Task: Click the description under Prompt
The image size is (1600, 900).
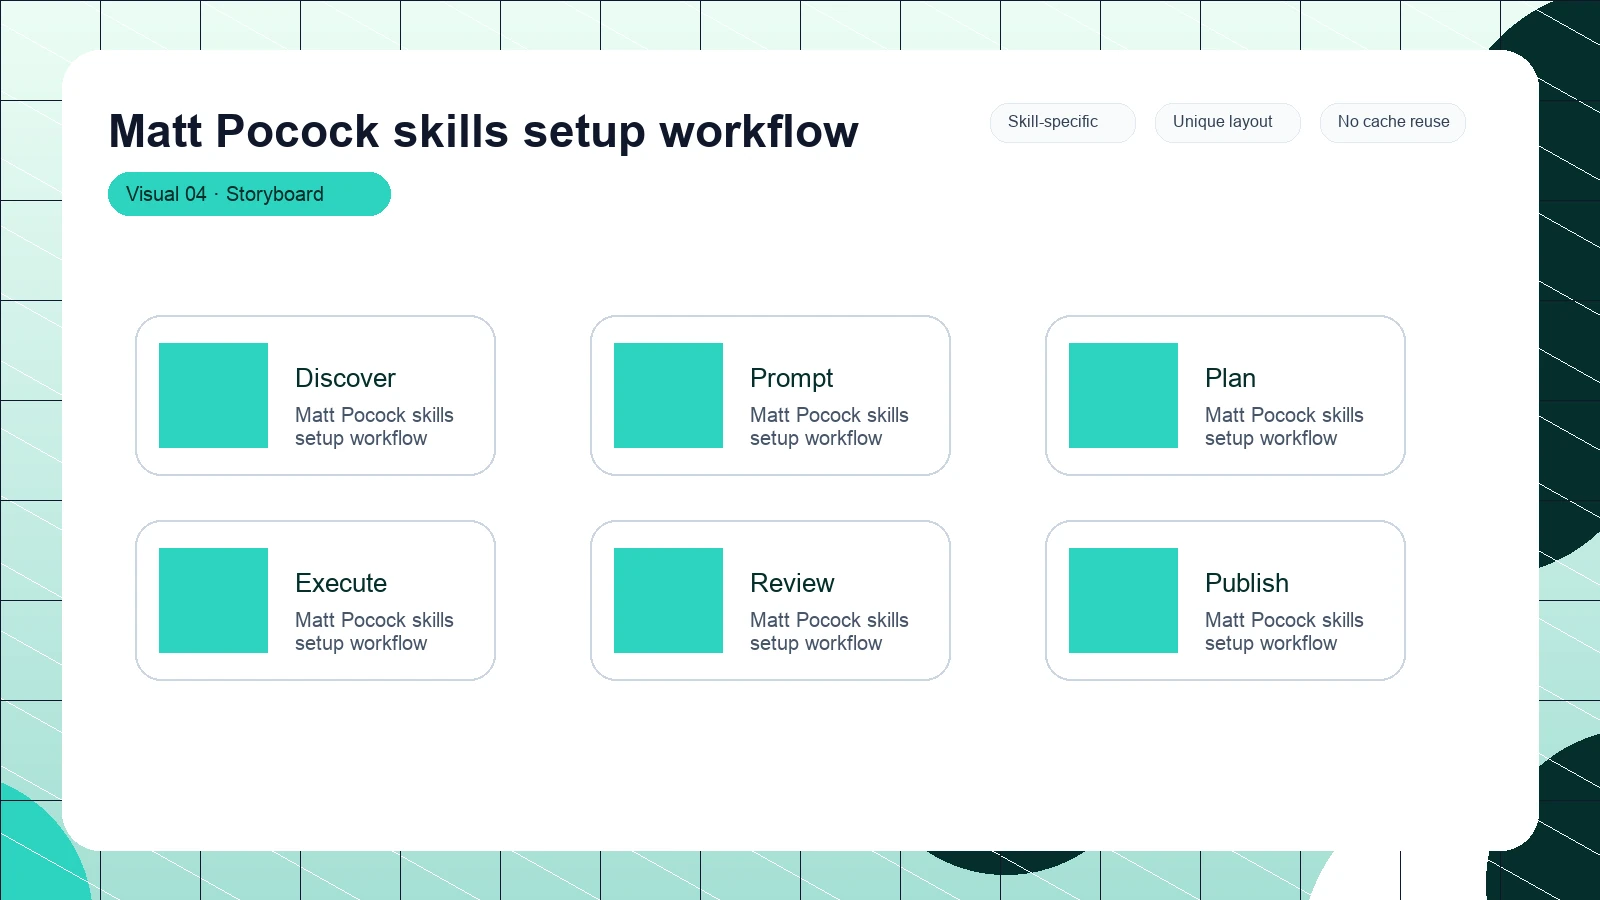Action: click(829, 427)
